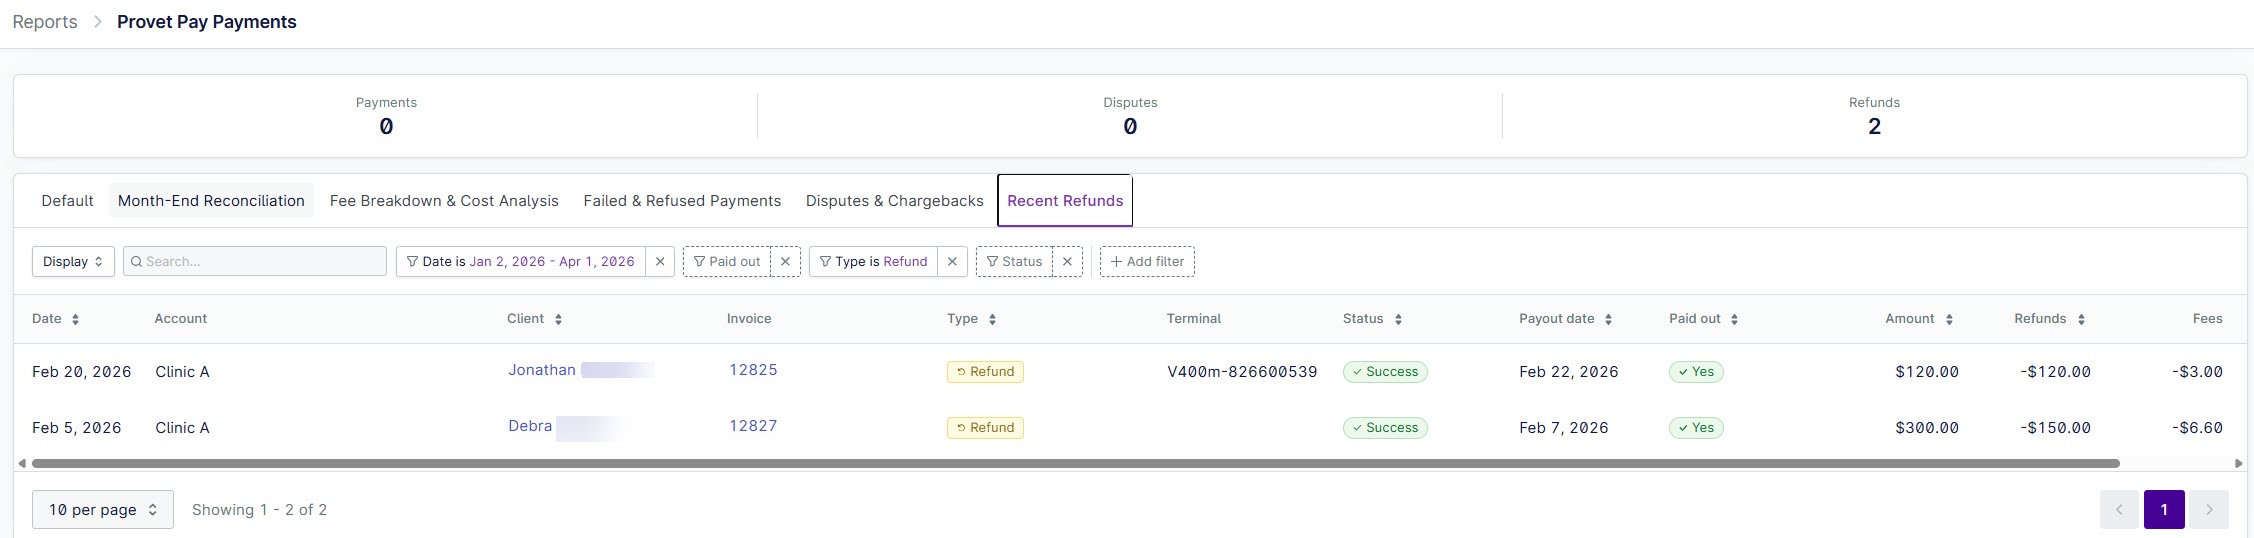Click page 1 button

[2164, 510]
